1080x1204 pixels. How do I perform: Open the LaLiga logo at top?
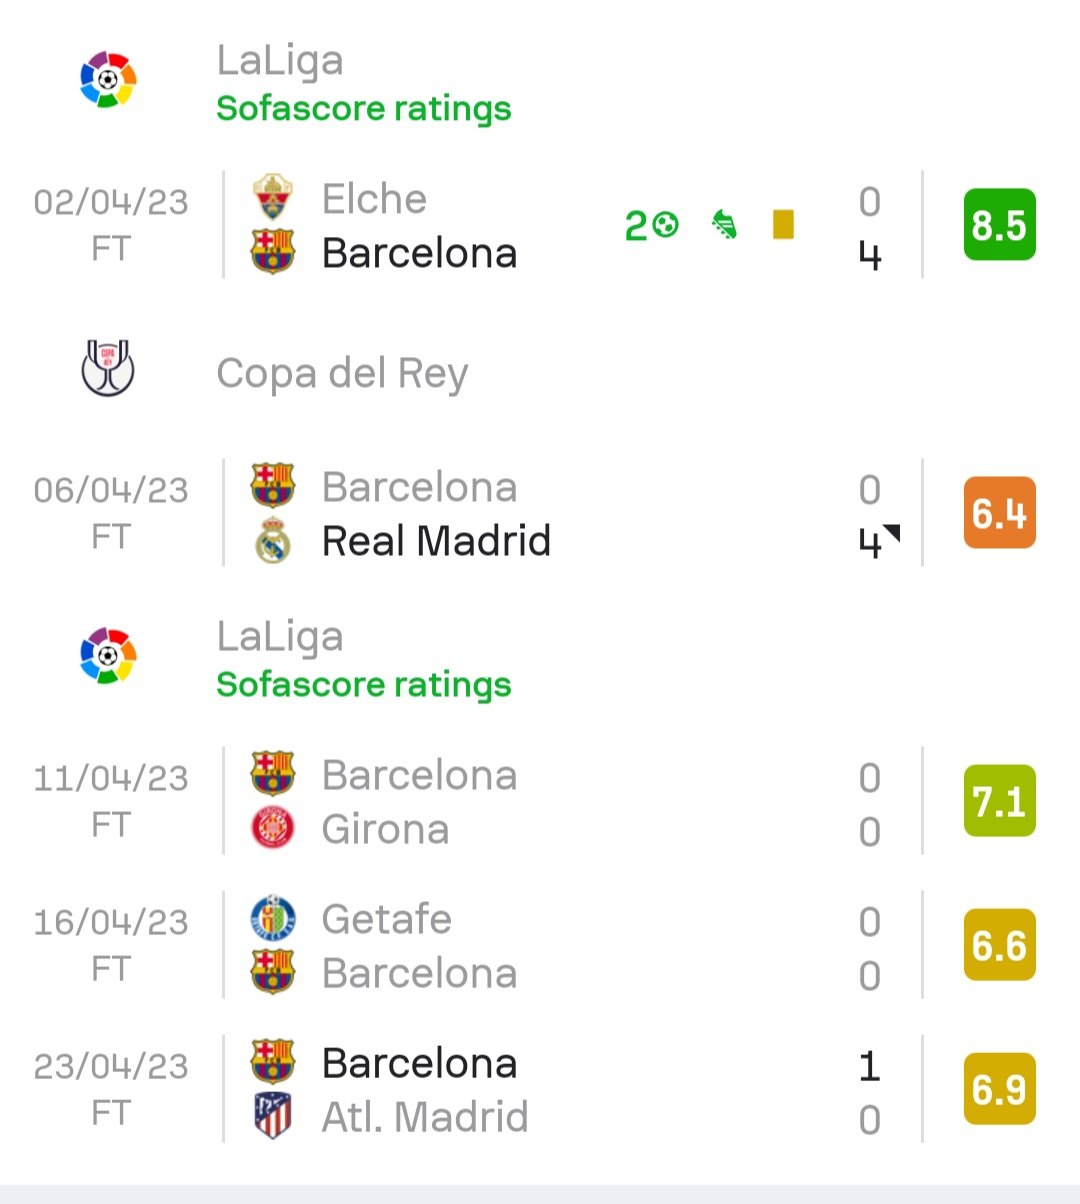click(x=108, y=79)
